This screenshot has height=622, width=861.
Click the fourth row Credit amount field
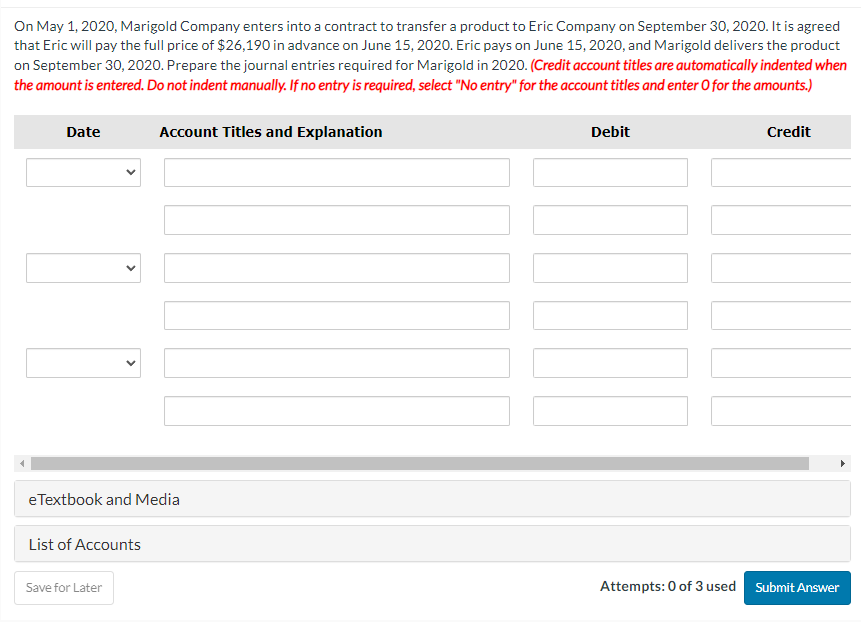[x=781, y=315]
